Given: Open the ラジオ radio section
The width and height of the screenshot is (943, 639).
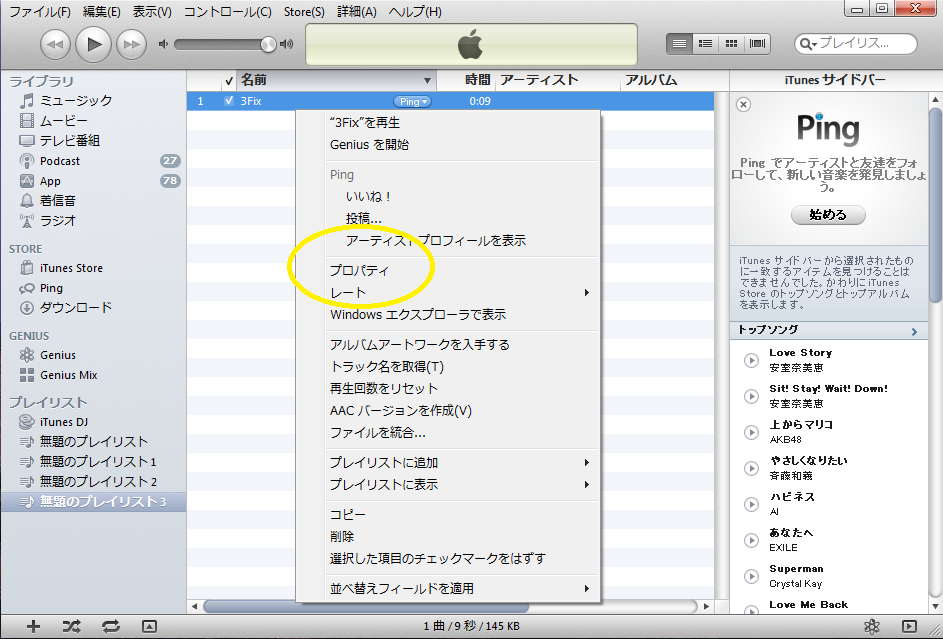Looking at the screenshot, I should pyautogui.click(x=58, y=221).
